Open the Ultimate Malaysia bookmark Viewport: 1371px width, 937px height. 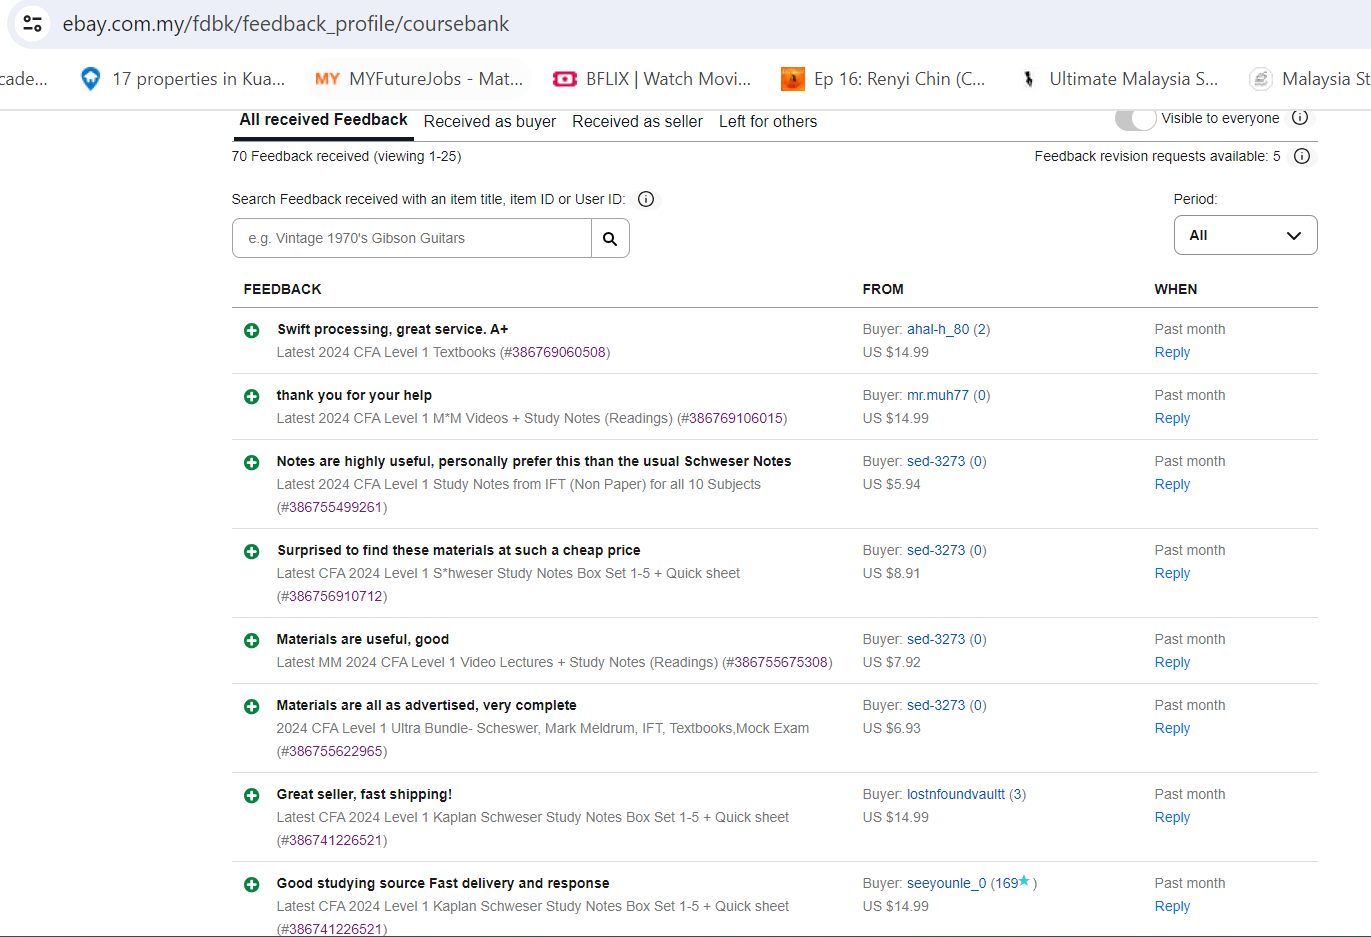pyautogui.click(x=1118, y=79)
